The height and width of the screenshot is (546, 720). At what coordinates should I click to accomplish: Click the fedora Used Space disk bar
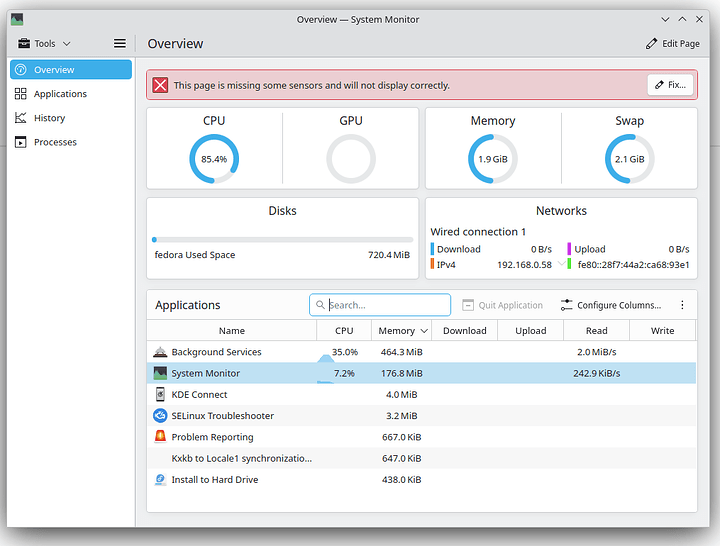282,240
